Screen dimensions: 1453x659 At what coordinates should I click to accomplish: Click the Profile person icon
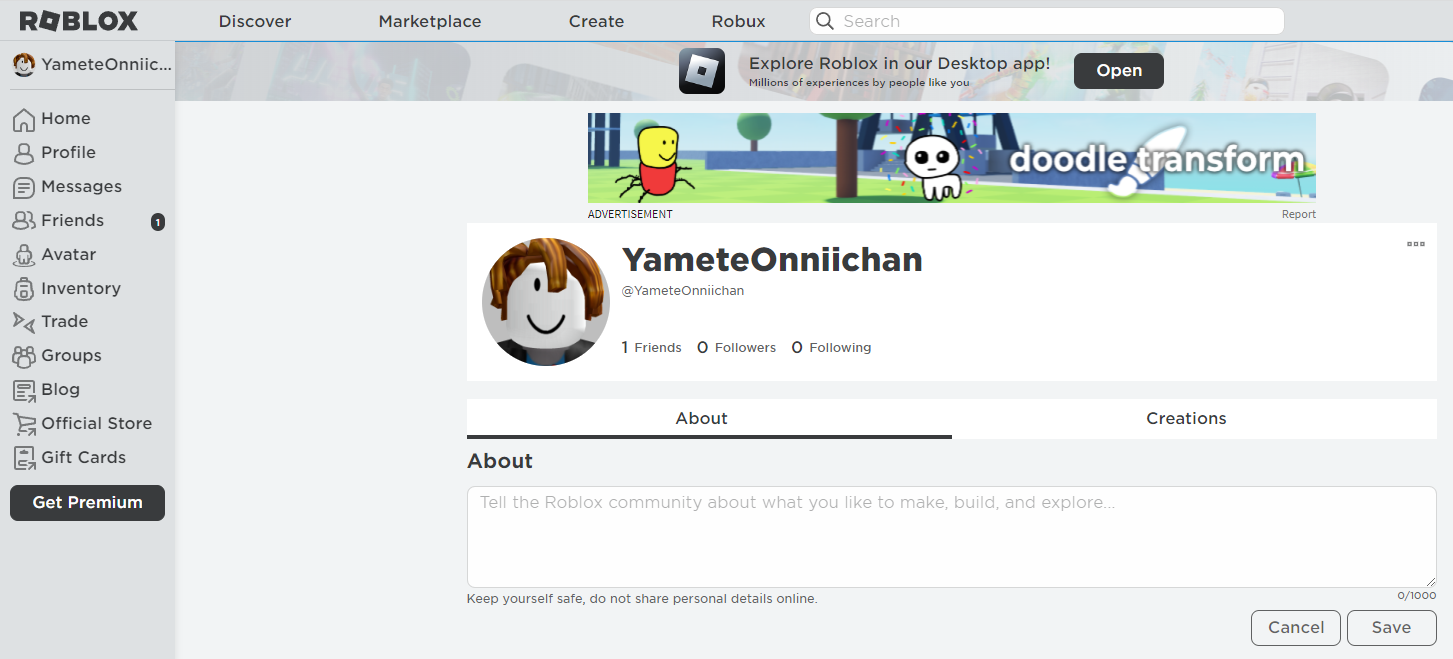click(24, 153)
